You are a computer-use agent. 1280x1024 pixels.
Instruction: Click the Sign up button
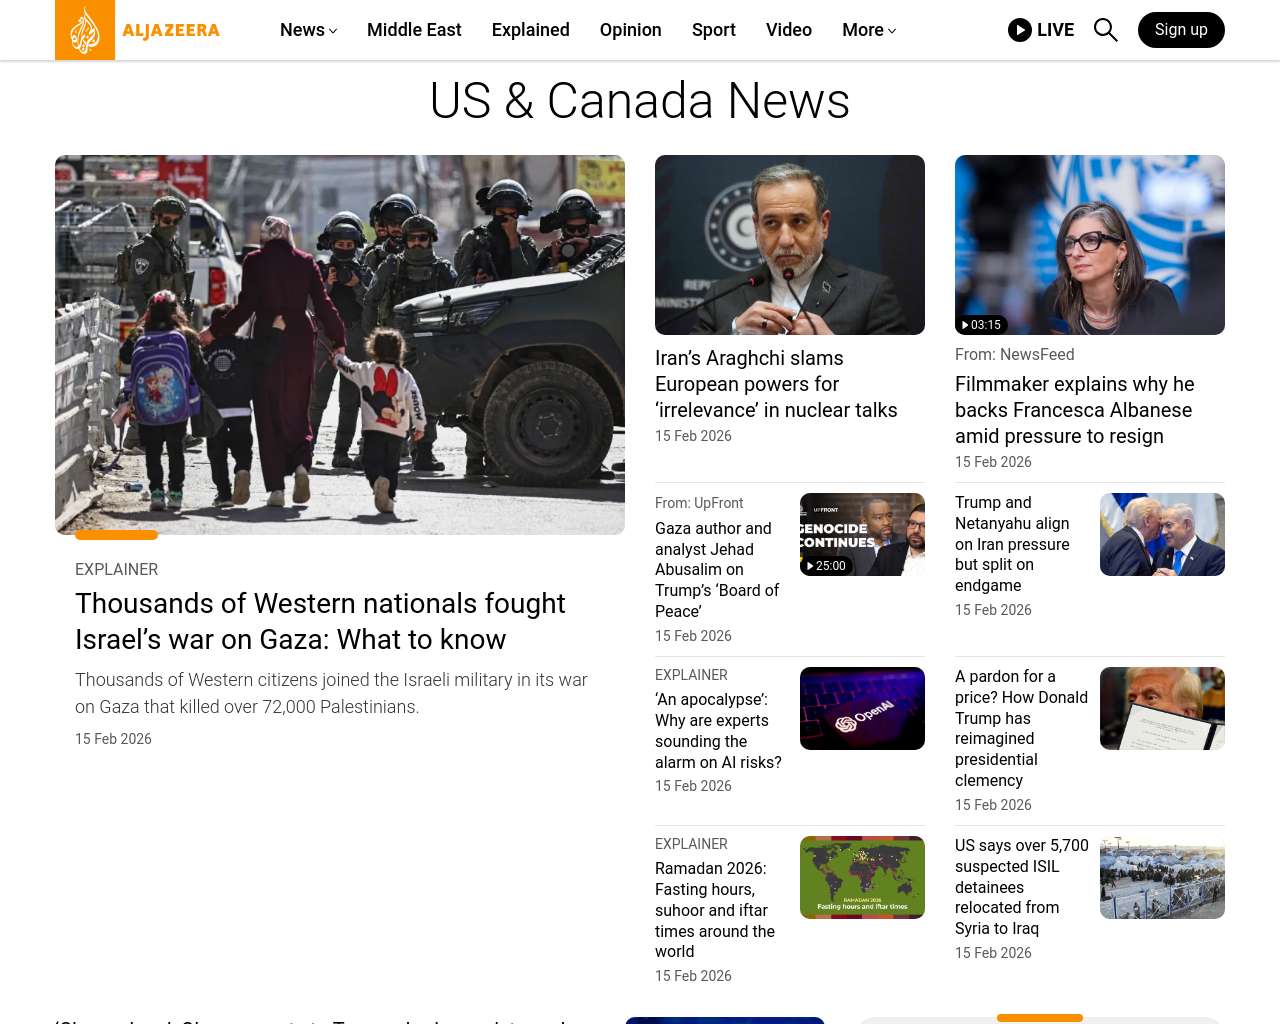click(1180, 30)
